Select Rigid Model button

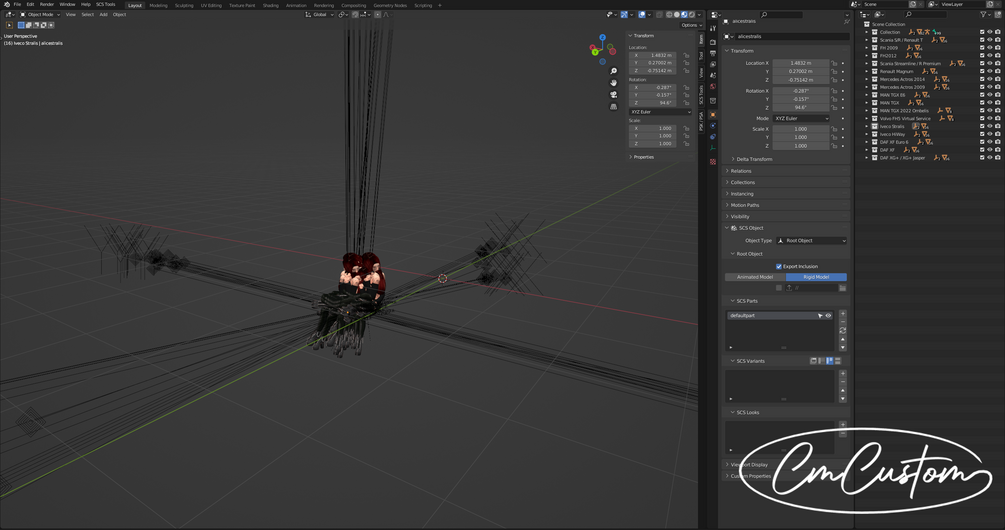pos(816,277)
